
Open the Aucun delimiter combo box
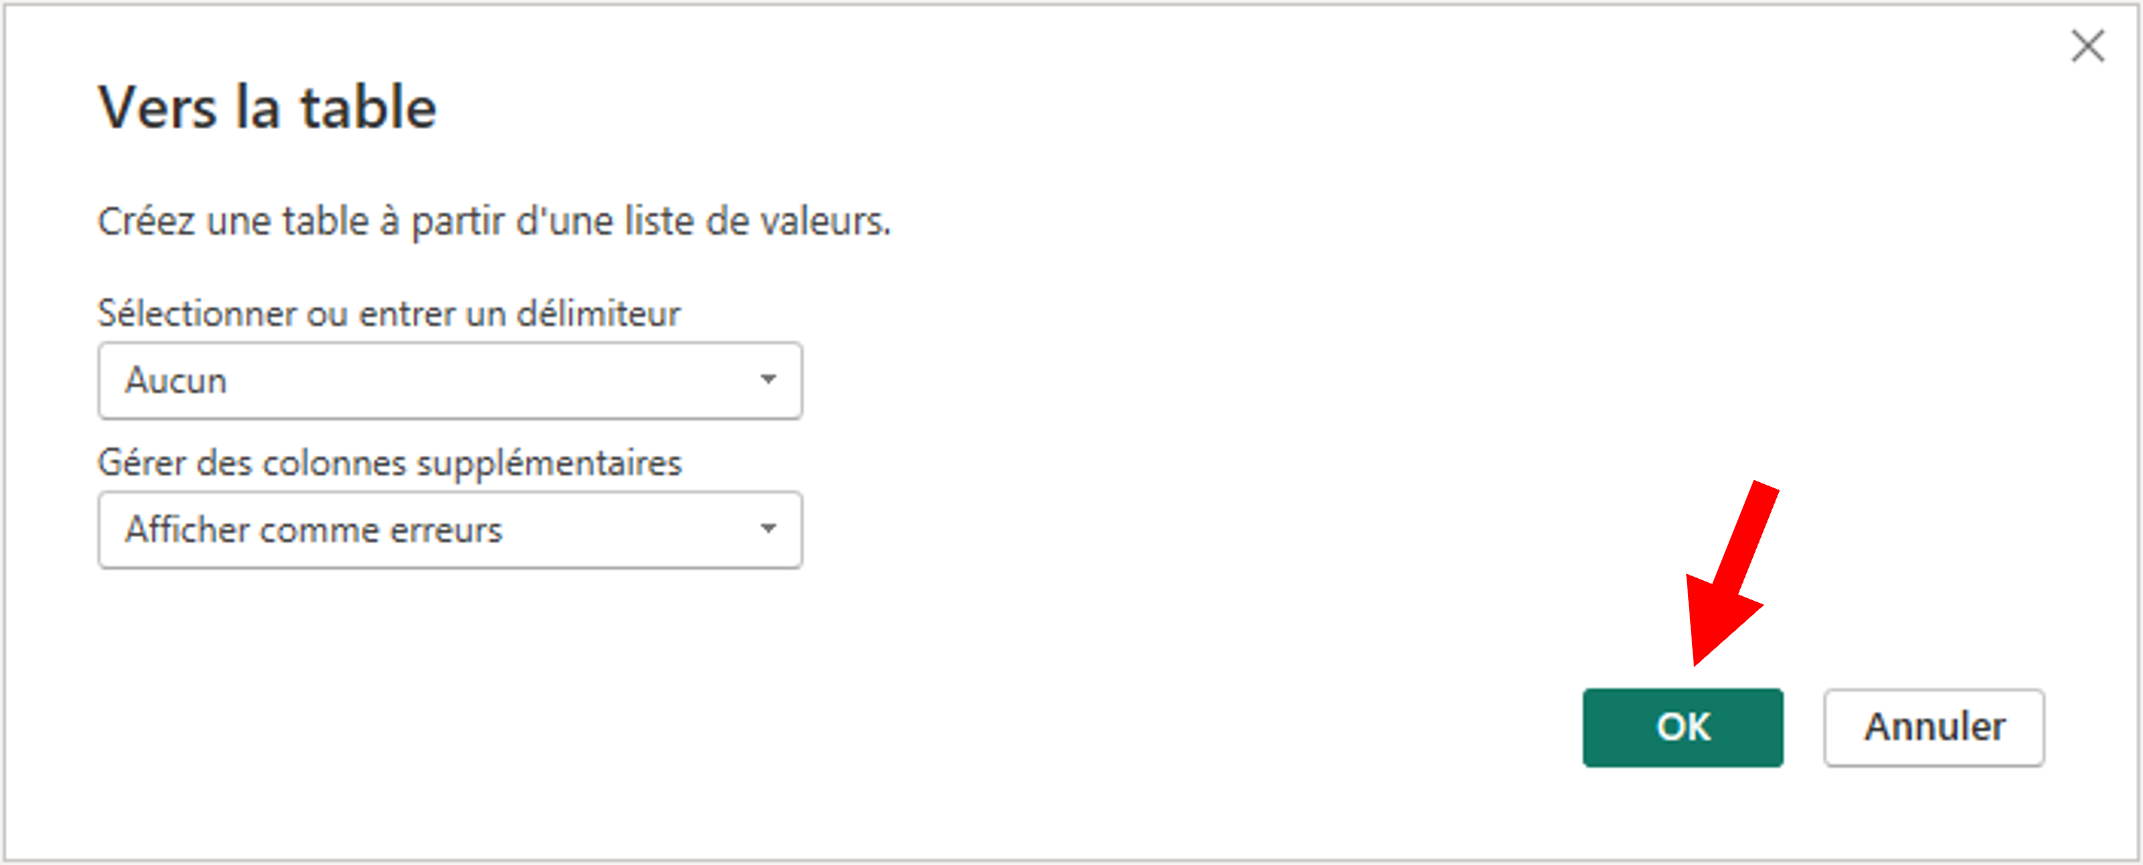click(x=449, y=380)
